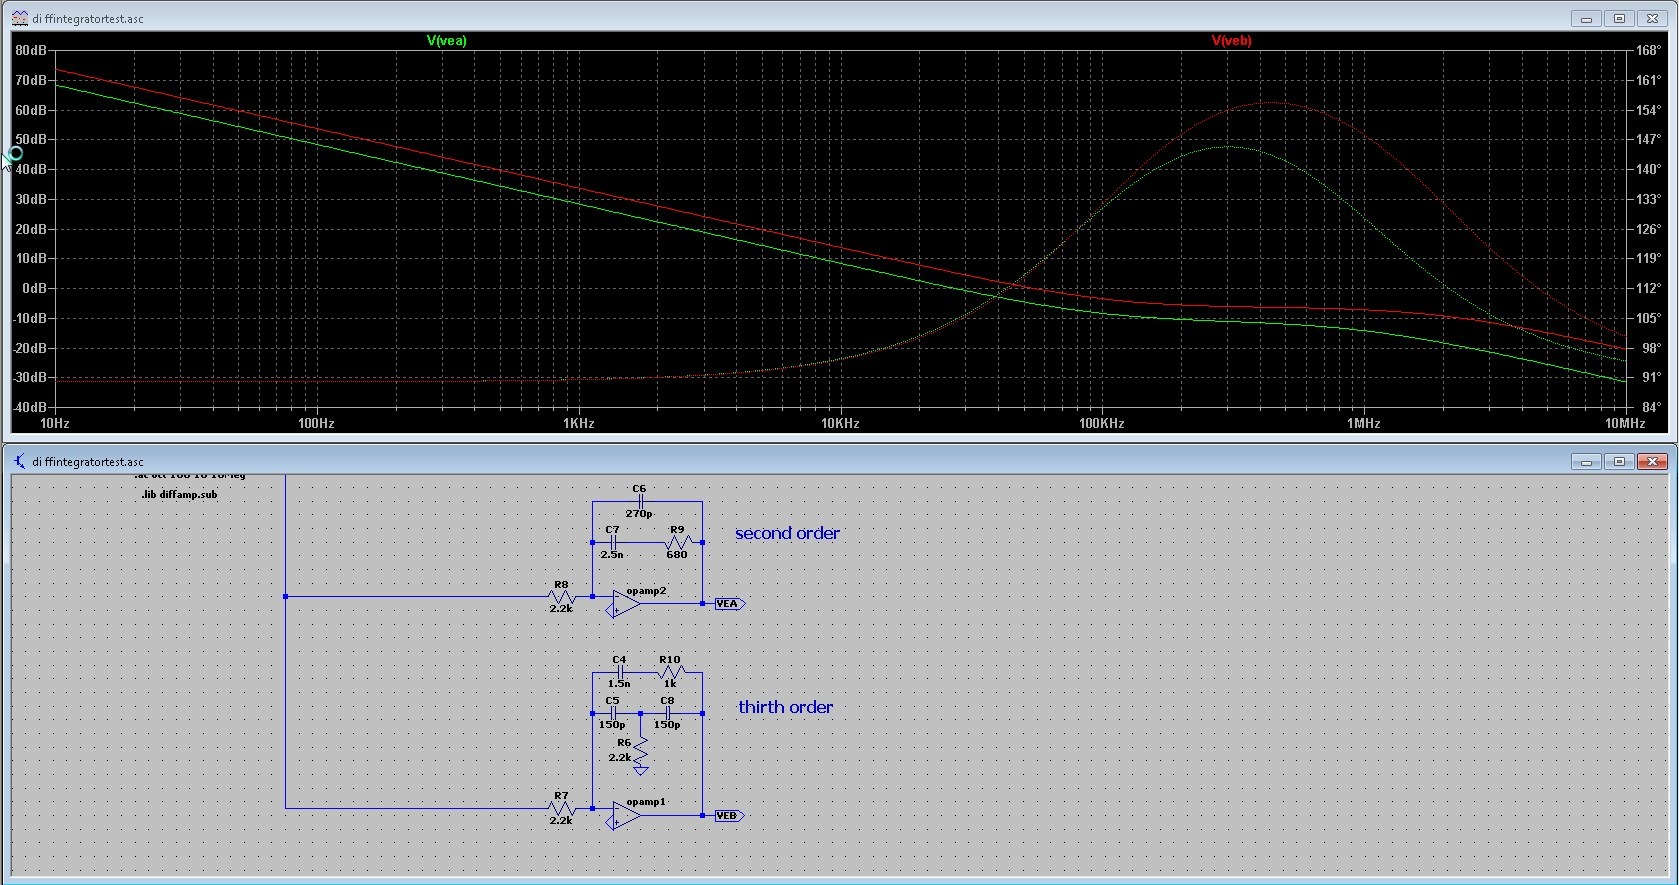Select the .lib diffamp.sub directive text
The image size is (1679, 885).
click(x=179, y=494)
